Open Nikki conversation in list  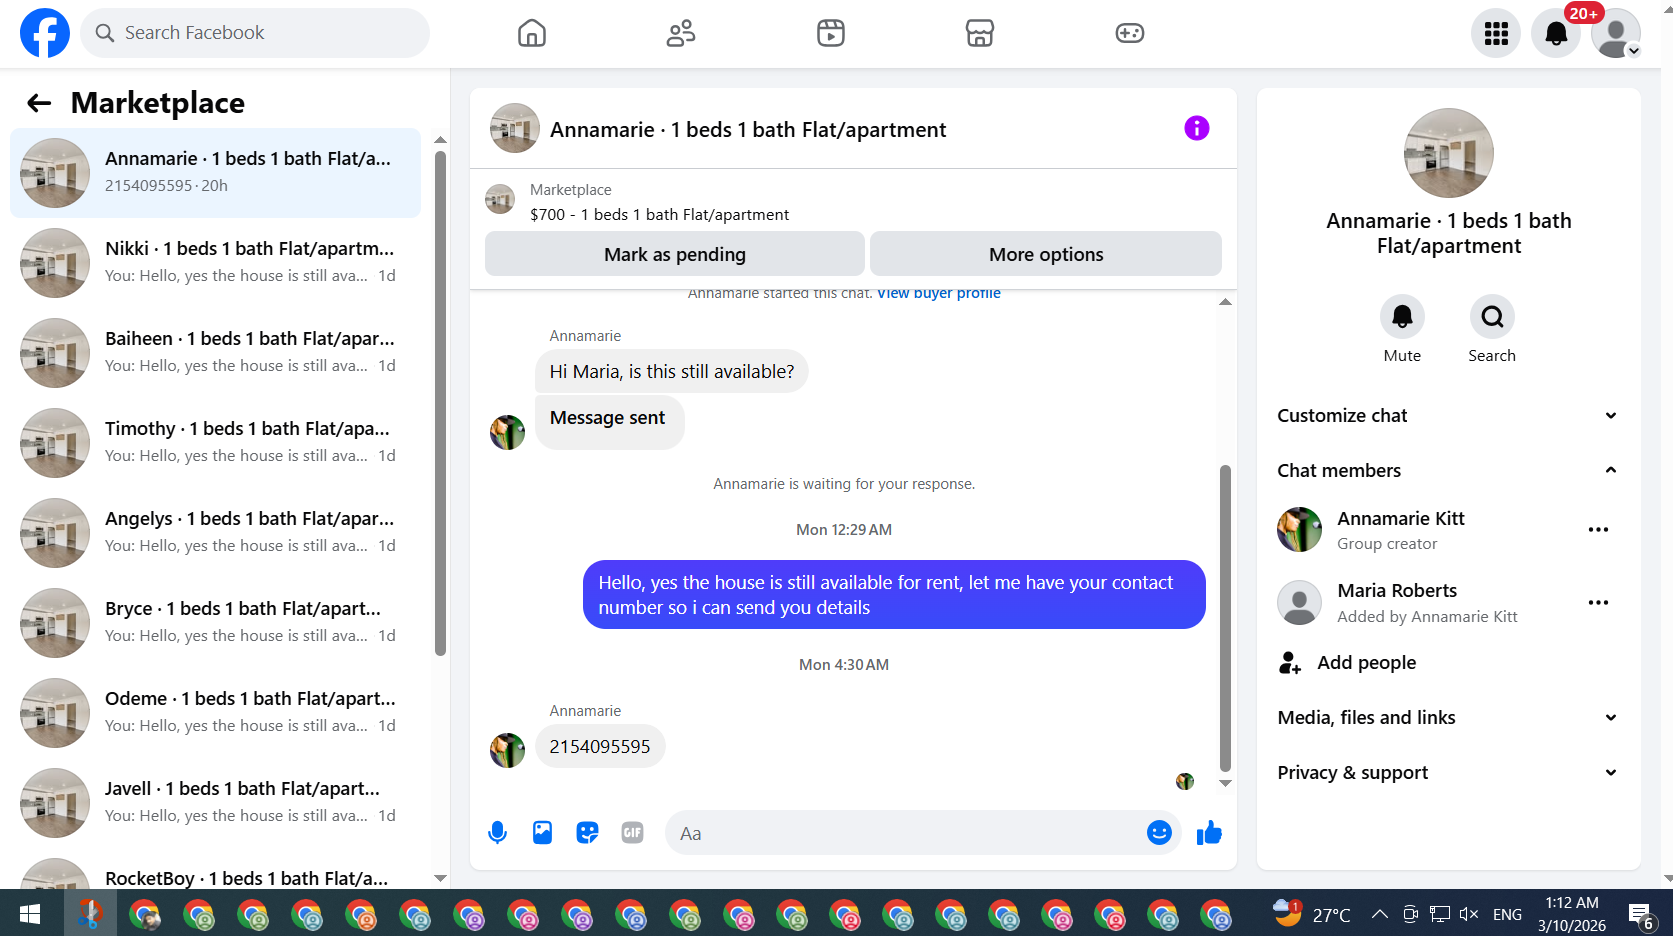point(215,263)
